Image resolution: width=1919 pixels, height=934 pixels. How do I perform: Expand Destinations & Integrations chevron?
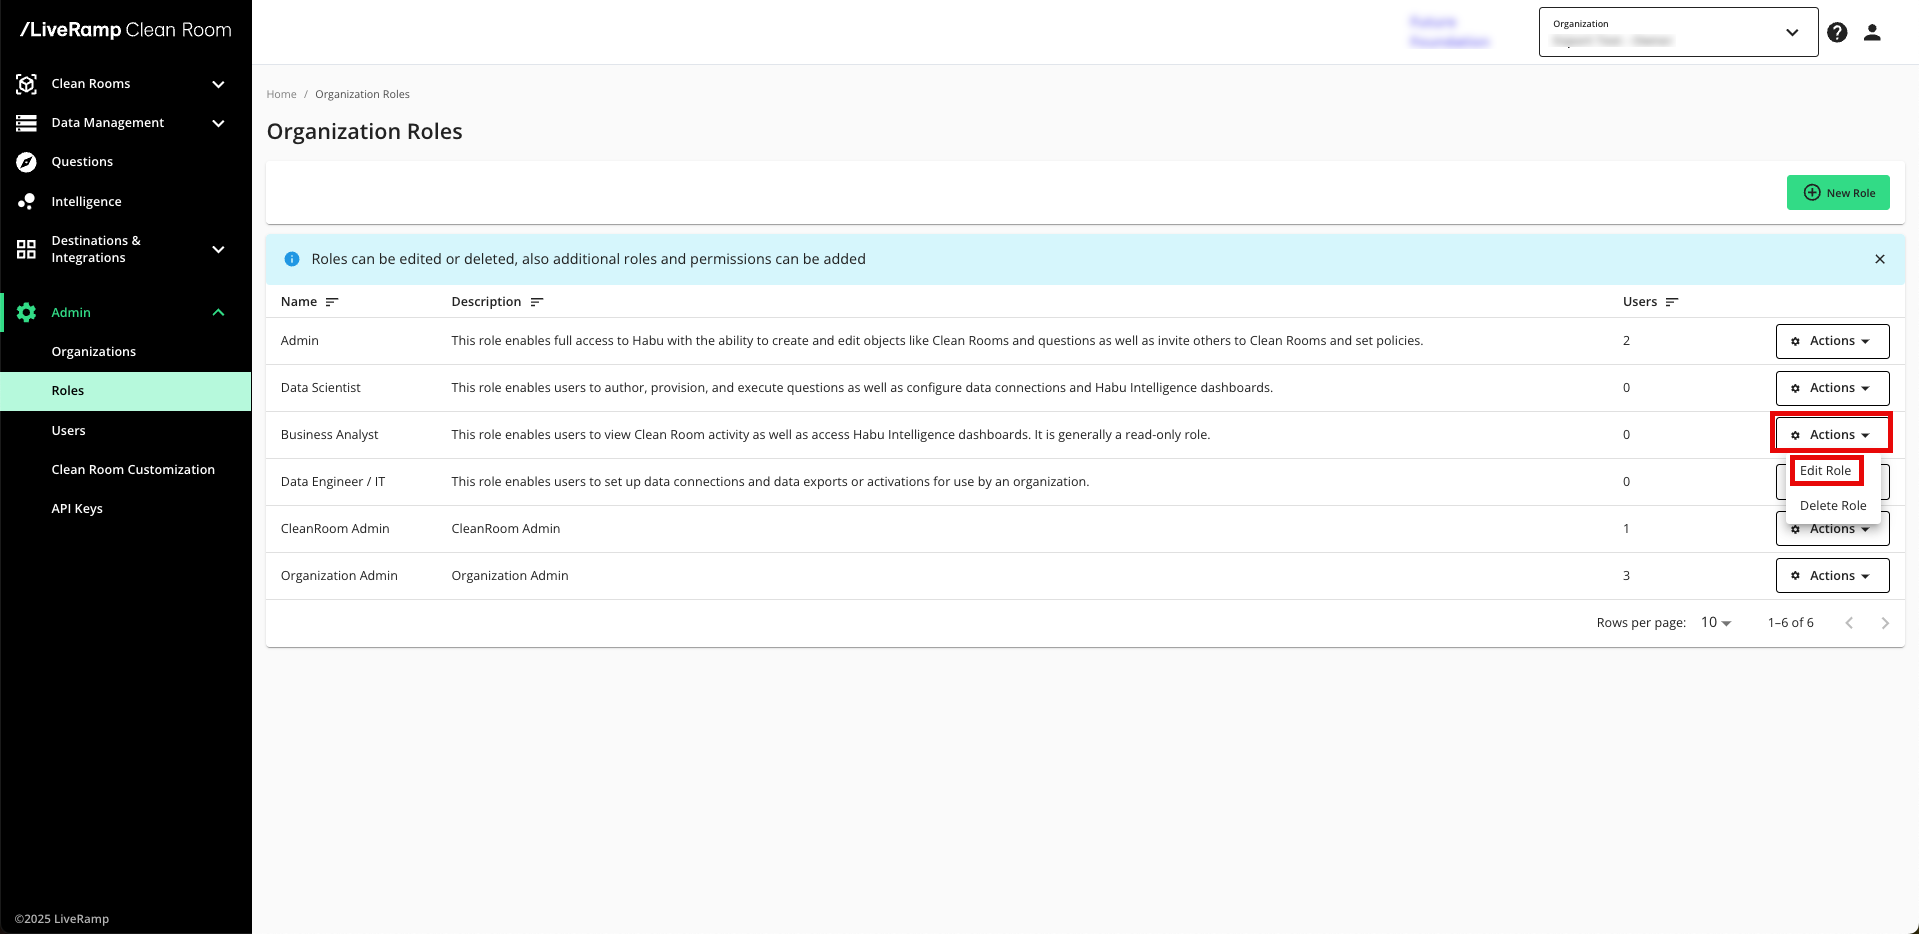point(218,249)
